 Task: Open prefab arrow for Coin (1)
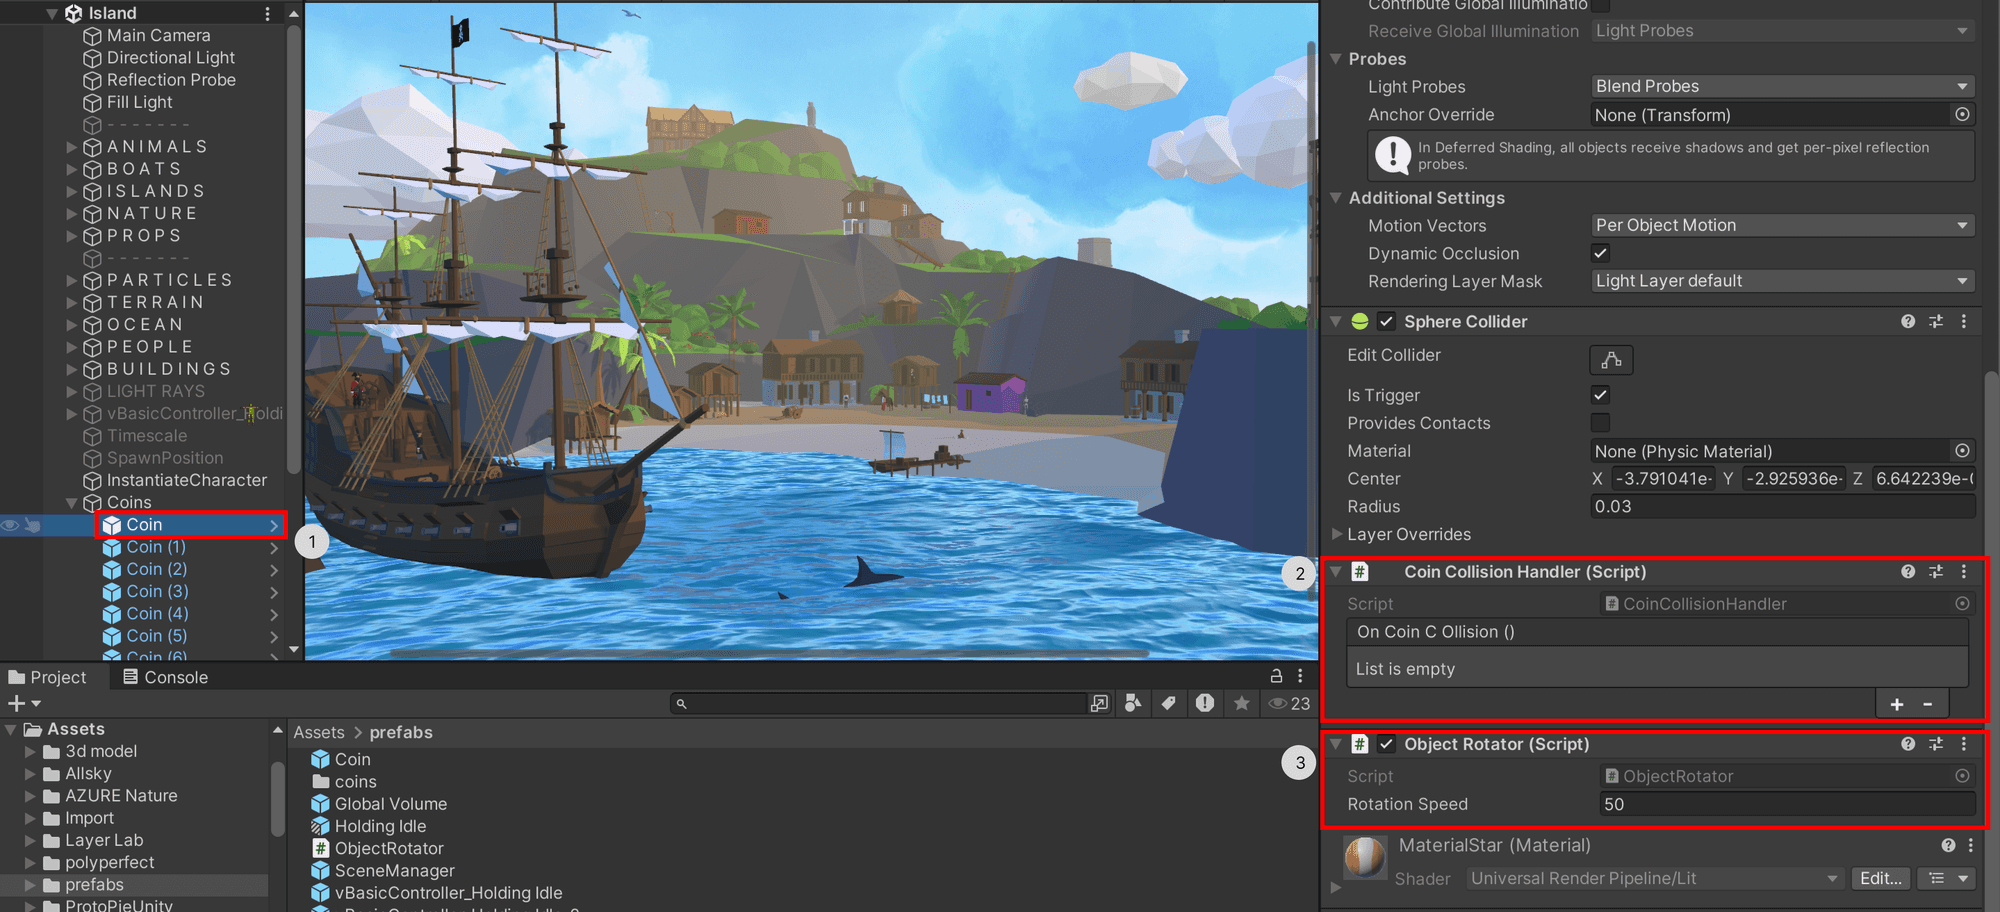(274, 548)
